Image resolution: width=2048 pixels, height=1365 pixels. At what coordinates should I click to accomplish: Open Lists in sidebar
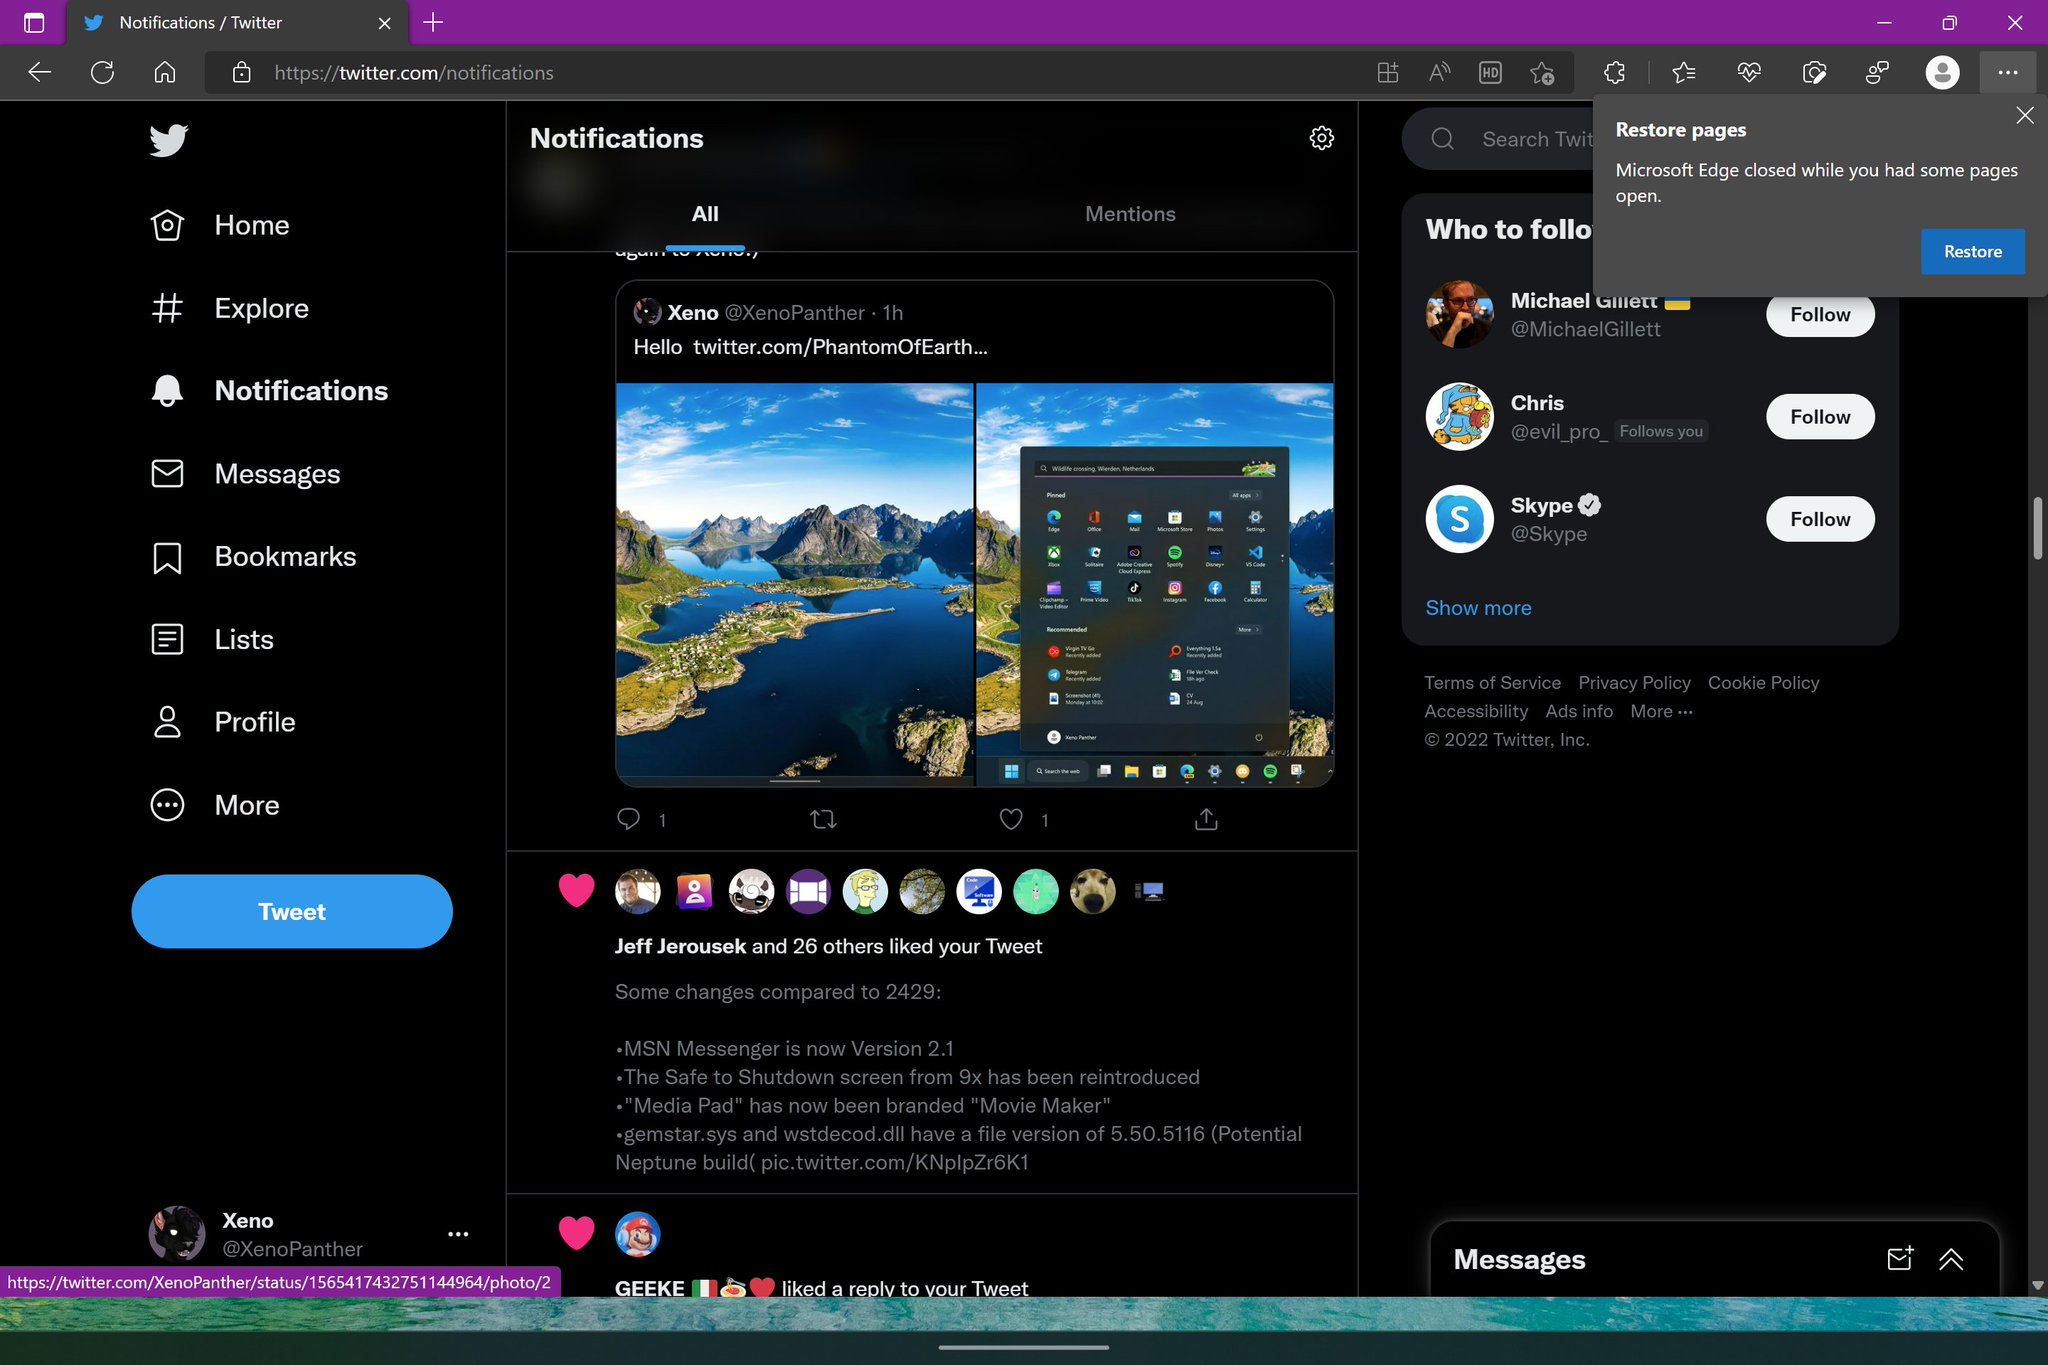coord(212,639)
